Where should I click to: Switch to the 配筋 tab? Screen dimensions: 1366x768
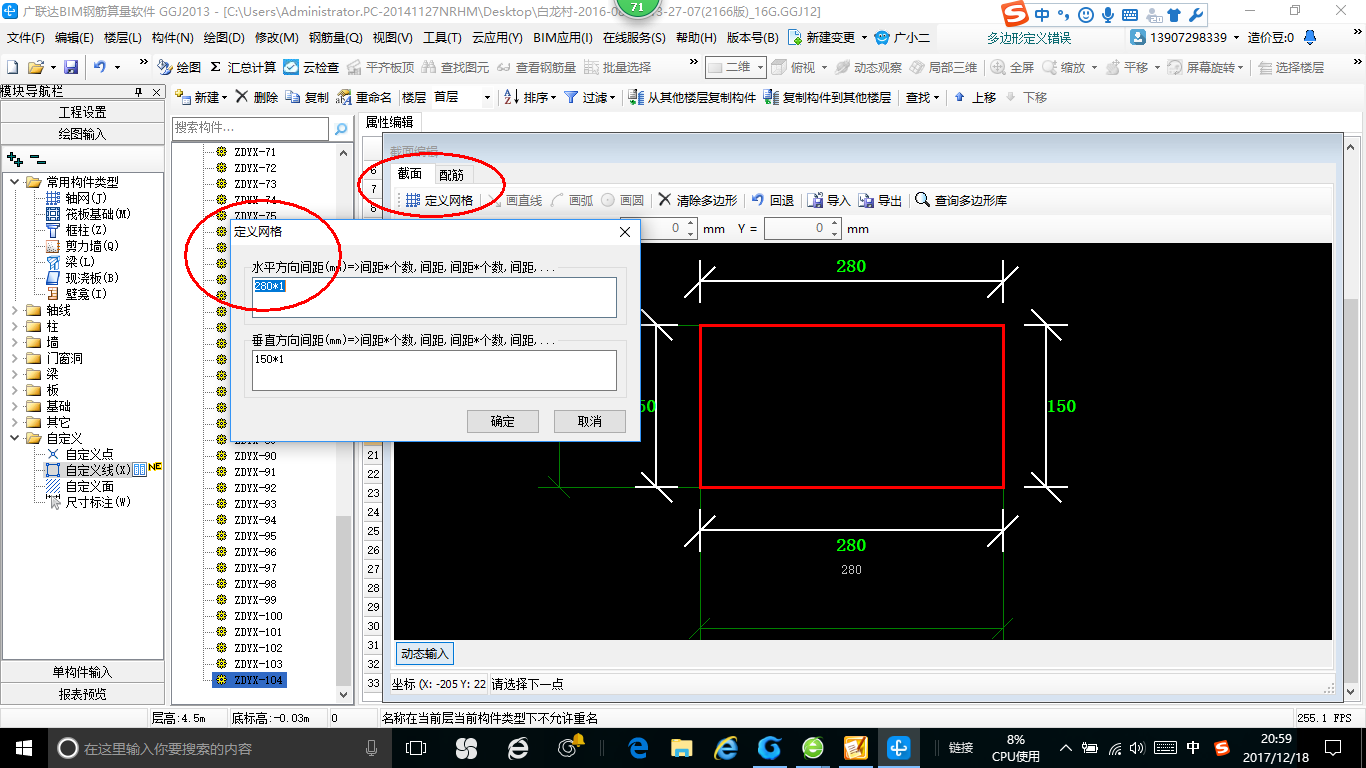pyautogui.click(x=451, y=174)
